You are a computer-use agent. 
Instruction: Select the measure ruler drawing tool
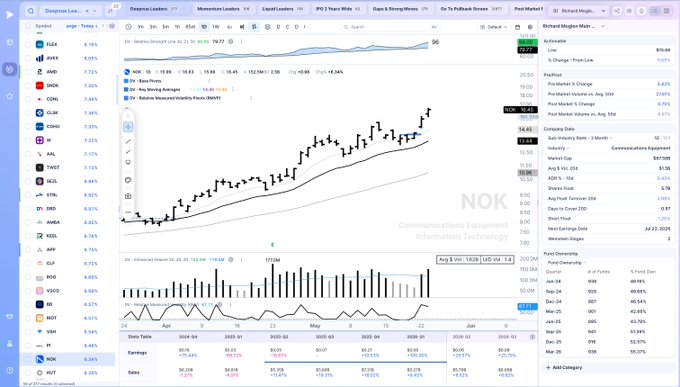pos(128,151)
